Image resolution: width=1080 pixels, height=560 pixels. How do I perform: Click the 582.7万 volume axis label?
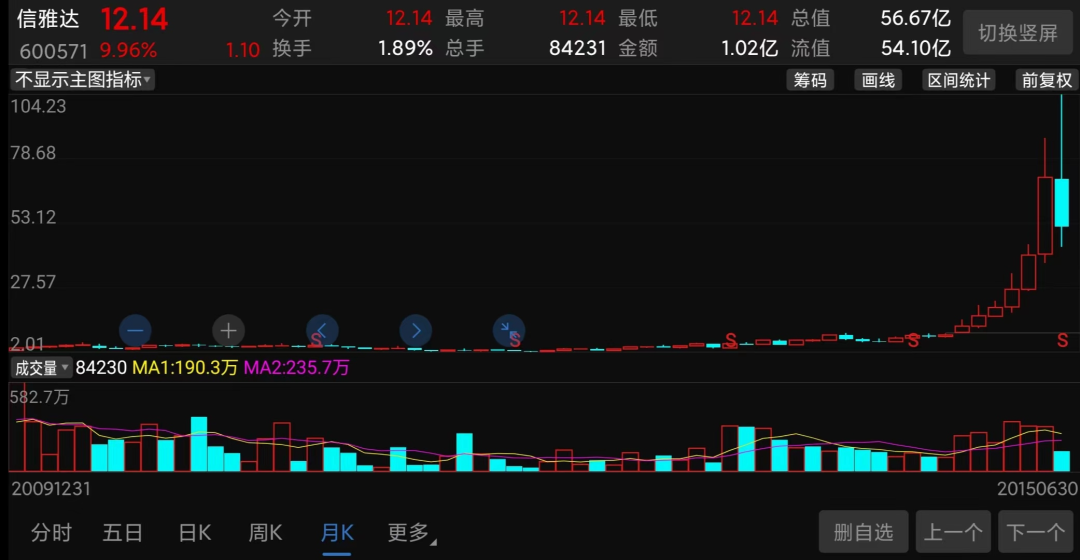click(39, 397)
